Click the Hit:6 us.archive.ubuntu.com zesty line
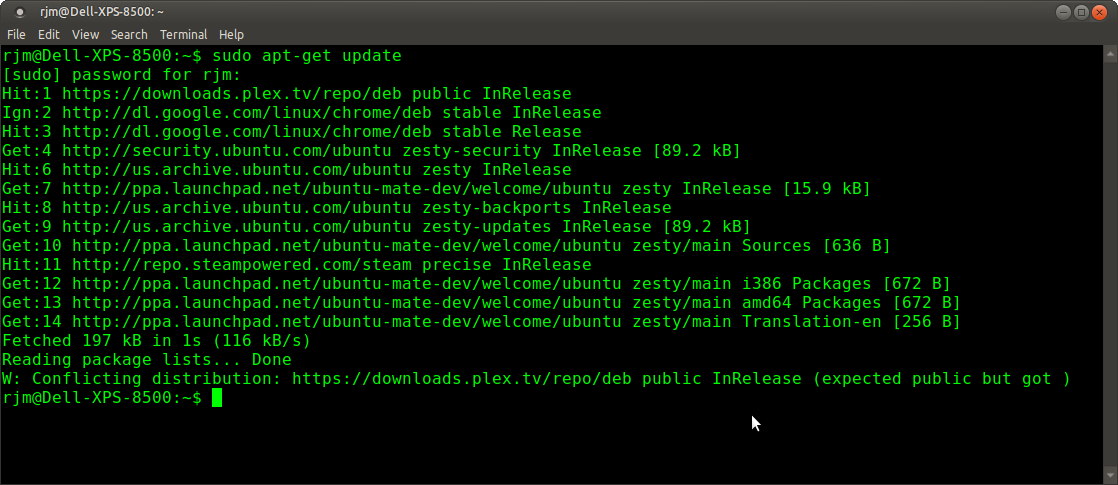 (x=287, y=170)
